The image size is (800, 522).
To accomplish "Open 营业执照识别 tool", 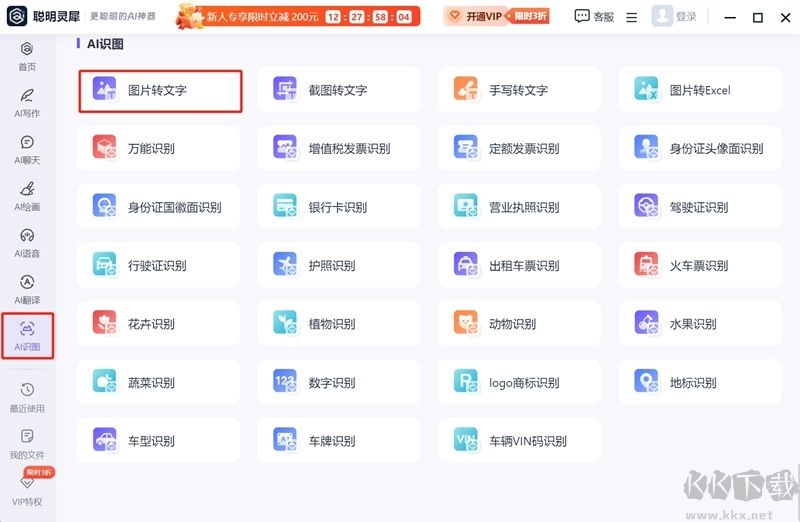I will click(x=519, y=207).
